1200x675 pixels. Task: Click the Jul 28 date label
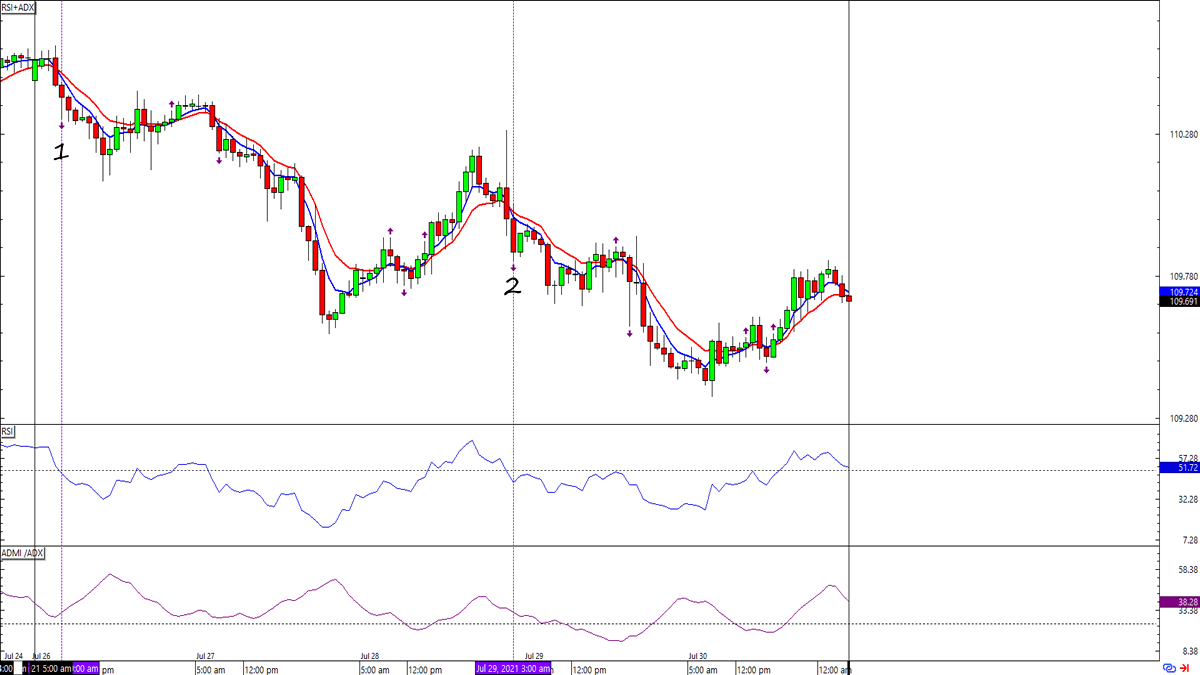pyautogui.click(x=369, y=657)
